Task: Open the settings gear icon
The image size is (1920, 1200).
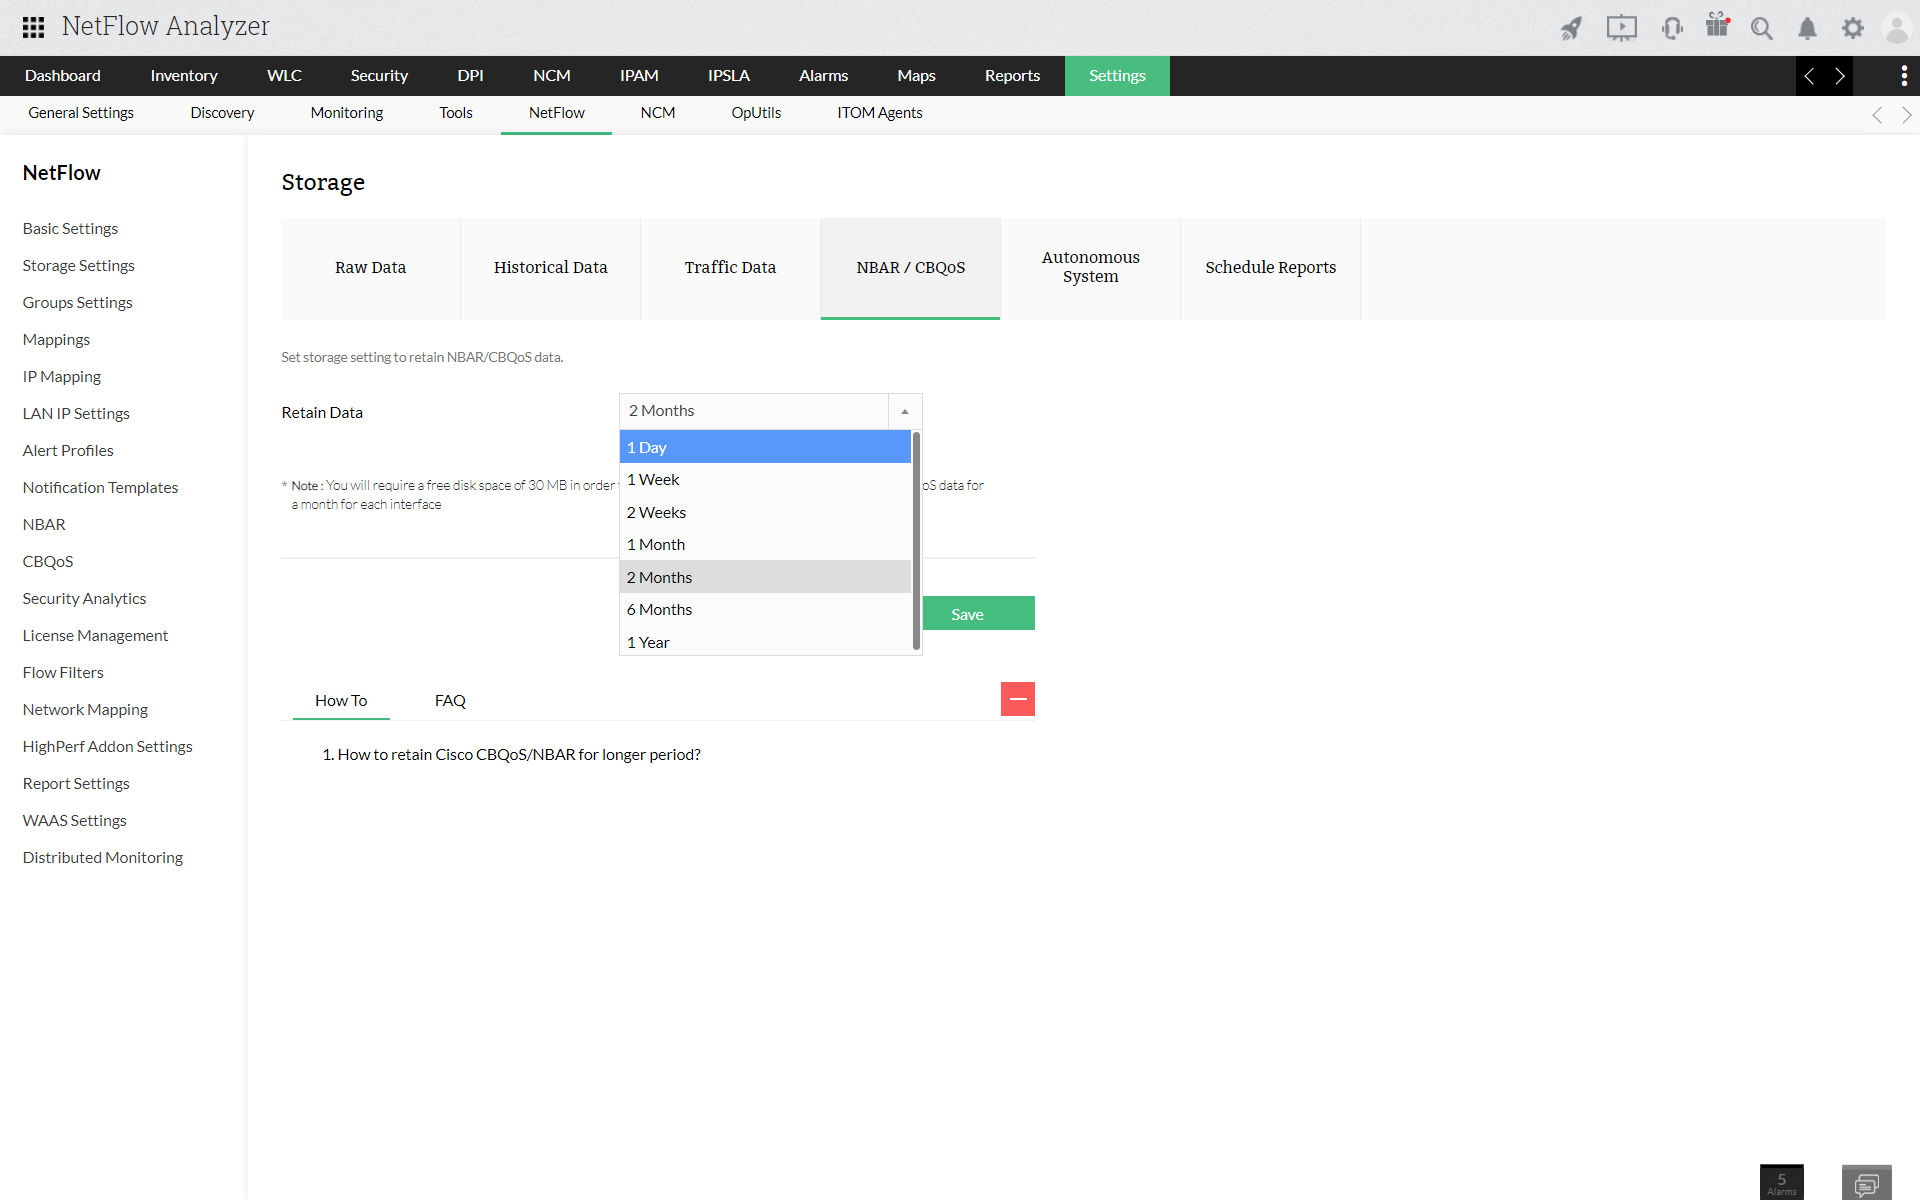Action: click(x=1853, y=27)
